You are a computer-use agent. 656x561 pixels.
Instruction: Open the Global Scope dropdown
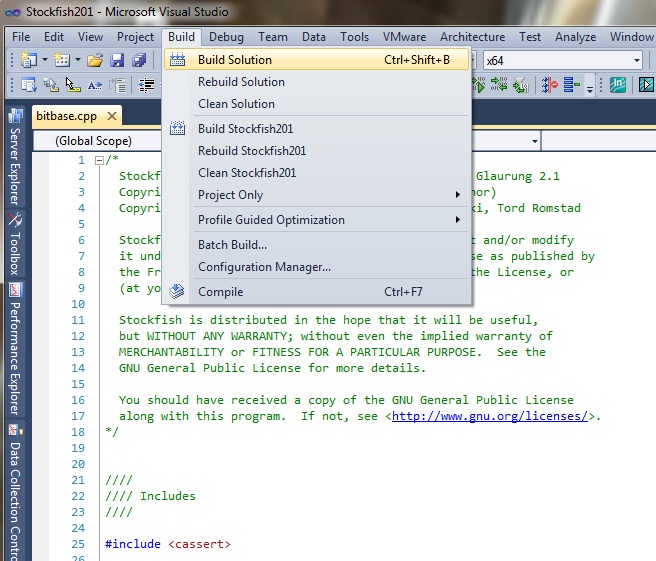point(97,141)
